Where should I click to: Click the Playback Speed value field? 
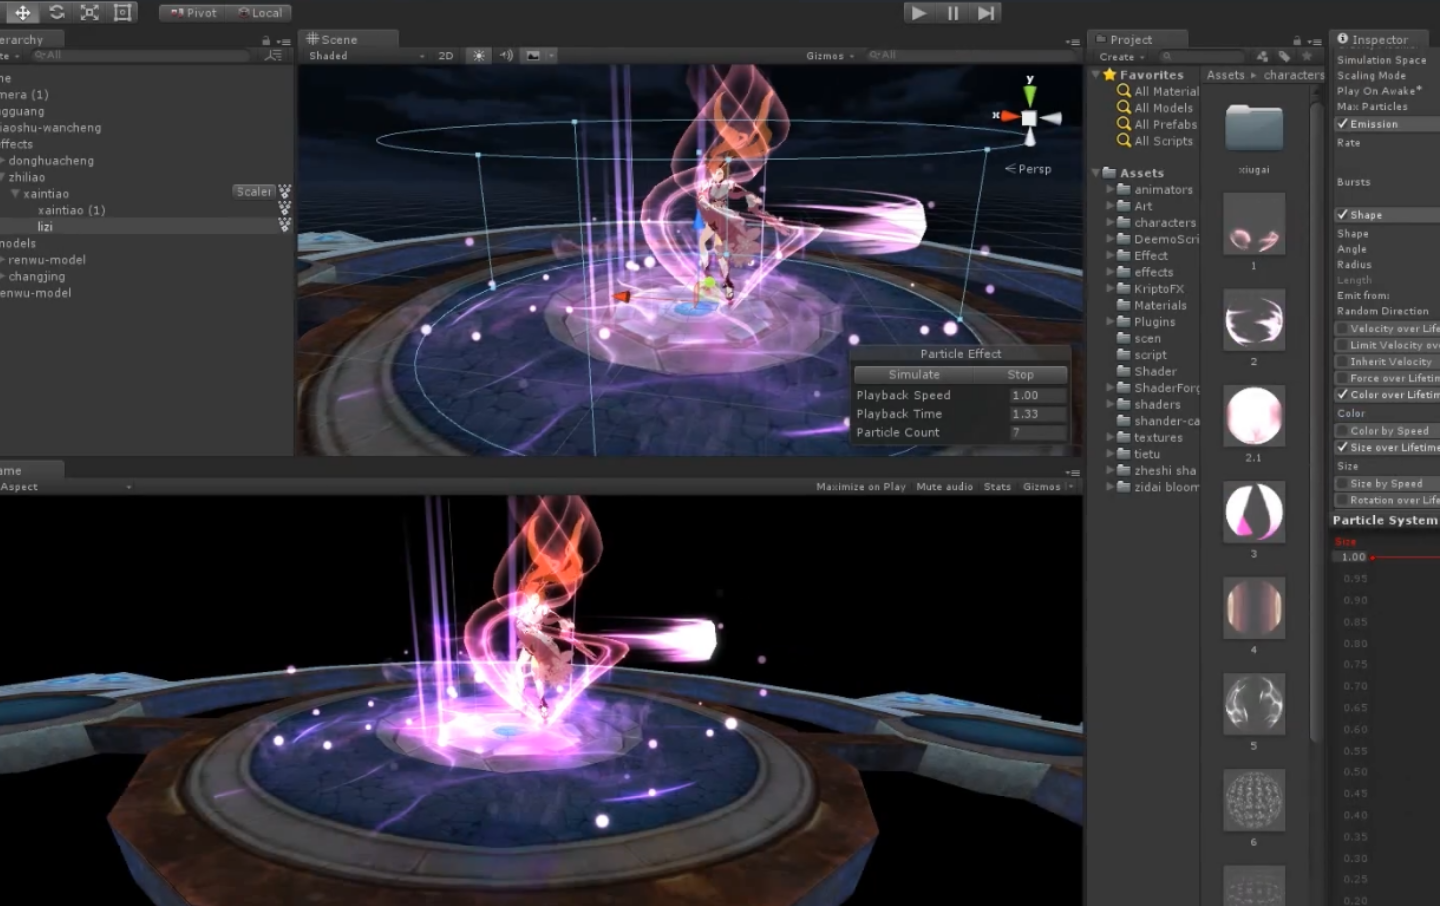[1037, 396]
